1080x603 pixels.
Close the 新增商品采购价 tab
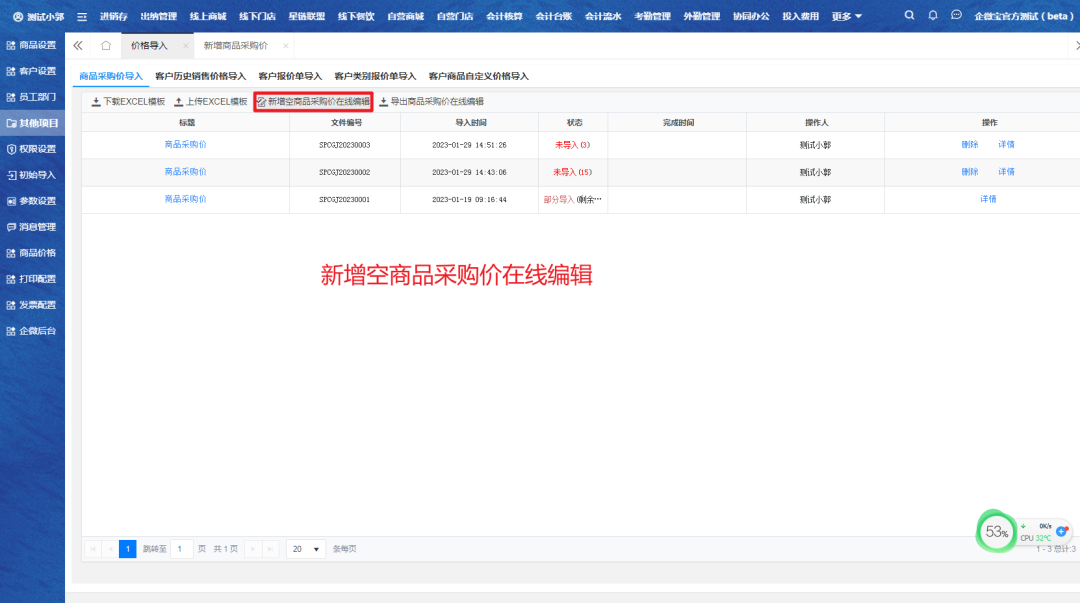[285, 46]
